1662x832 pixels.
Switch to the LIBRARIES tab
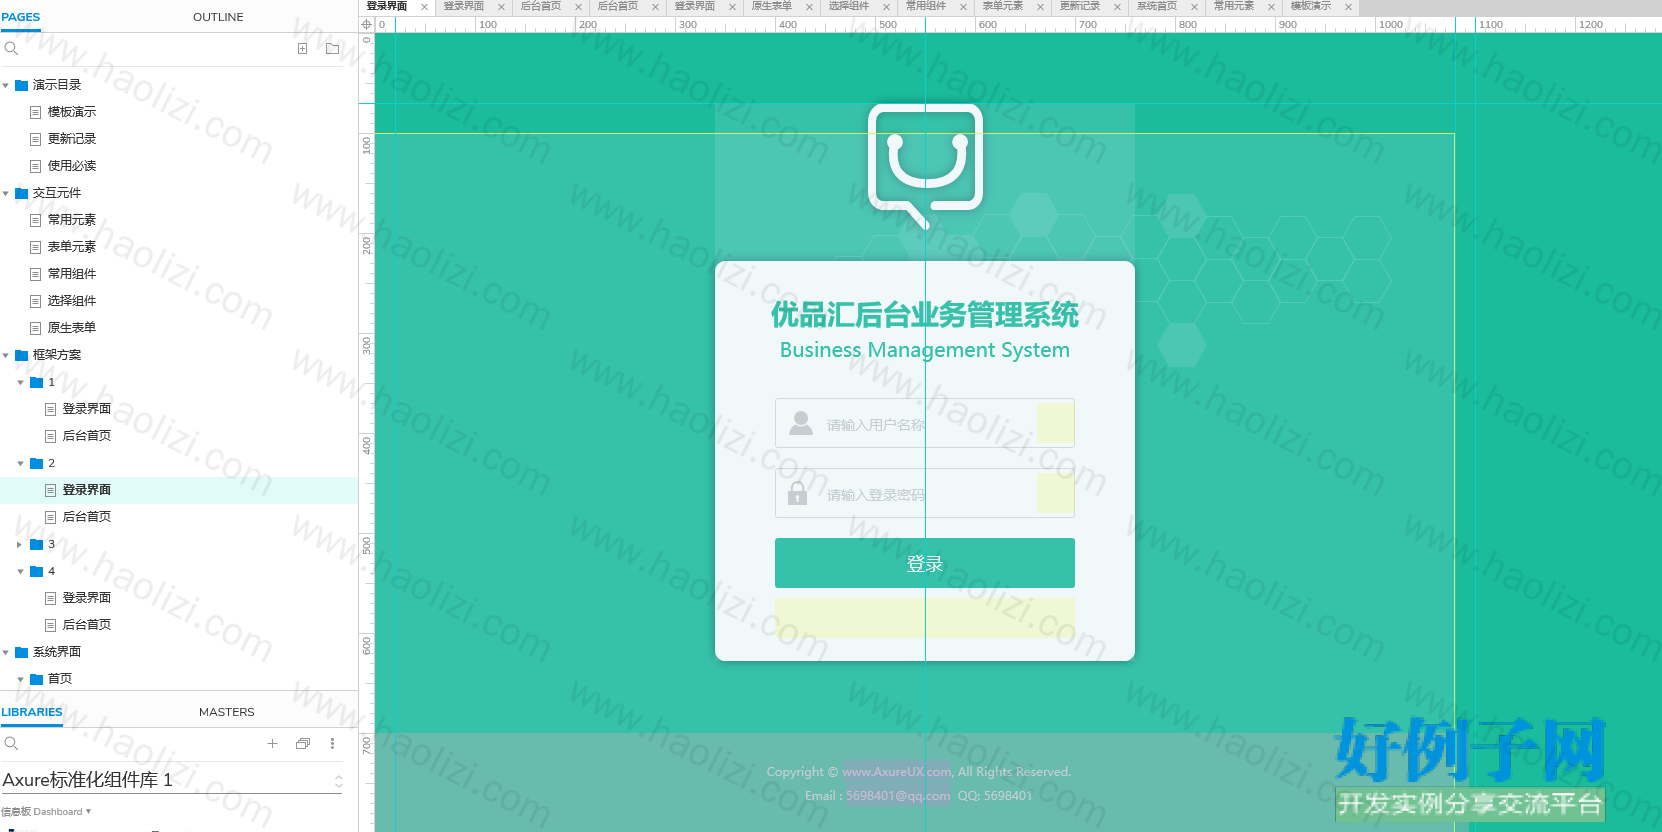pos(32,712)
